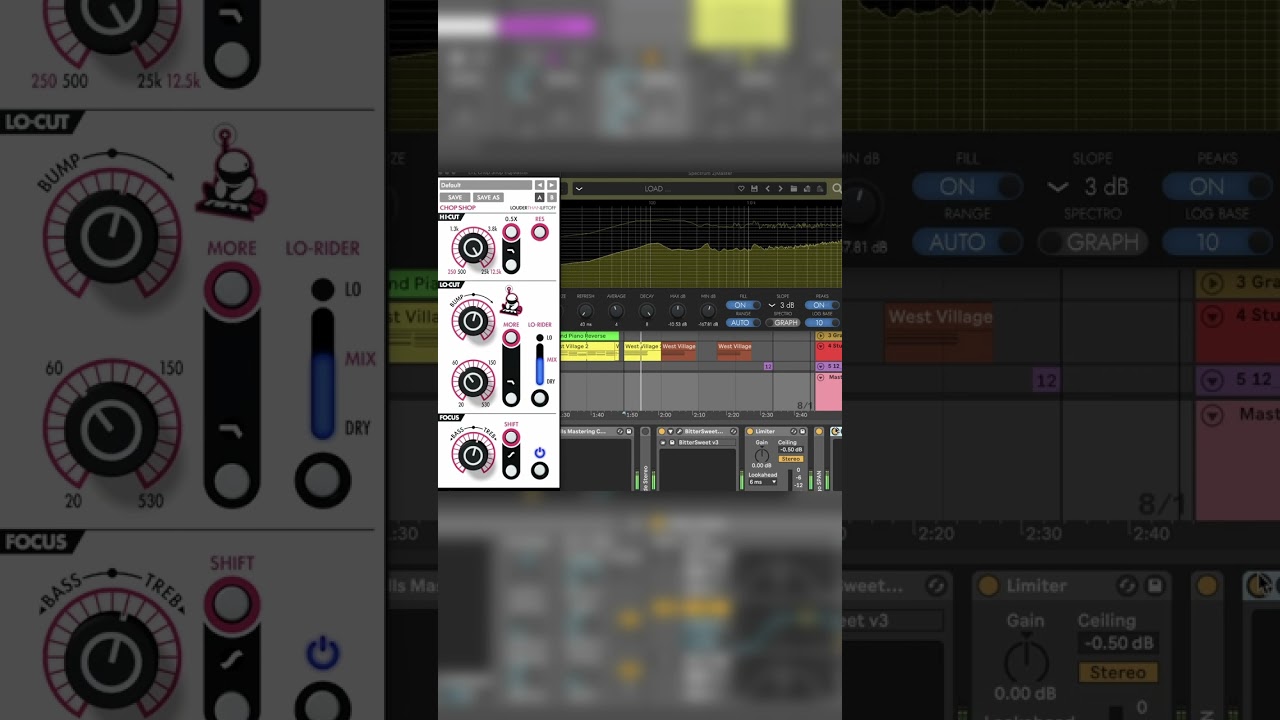The image size is (1280, 720).
Task: Click the MAX dB knob in the center analyzer
Action: click(x=677, y=311)
